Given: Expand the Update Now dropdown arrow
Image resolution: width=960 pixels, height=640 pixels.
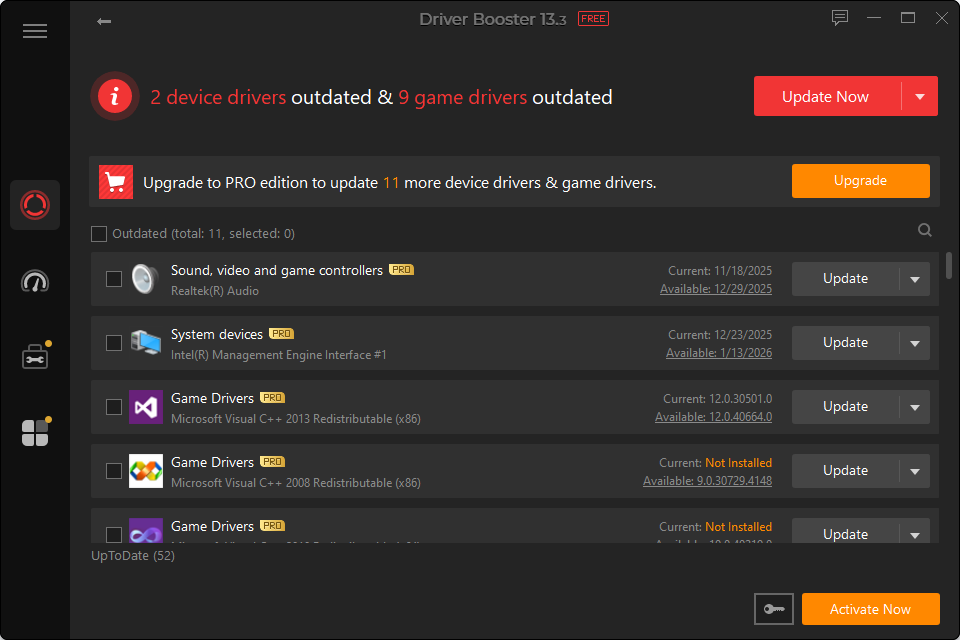Looking at the screenshot, I should [920, 97].
